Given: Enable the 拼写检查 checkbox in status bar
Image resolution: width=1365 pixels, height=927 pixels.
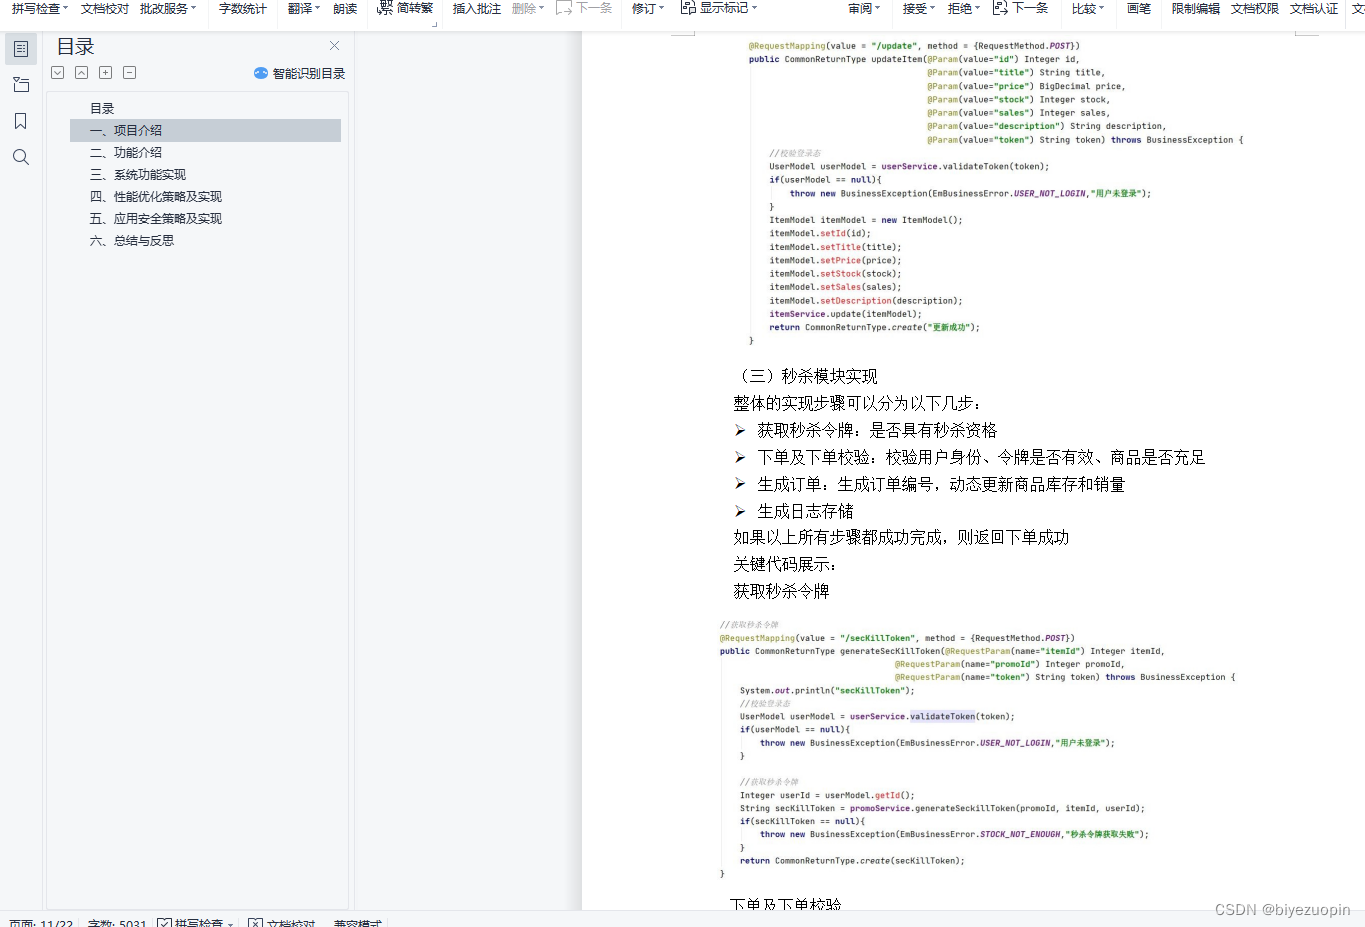Looking at the screenshot, I should click(x=164, y=923).
